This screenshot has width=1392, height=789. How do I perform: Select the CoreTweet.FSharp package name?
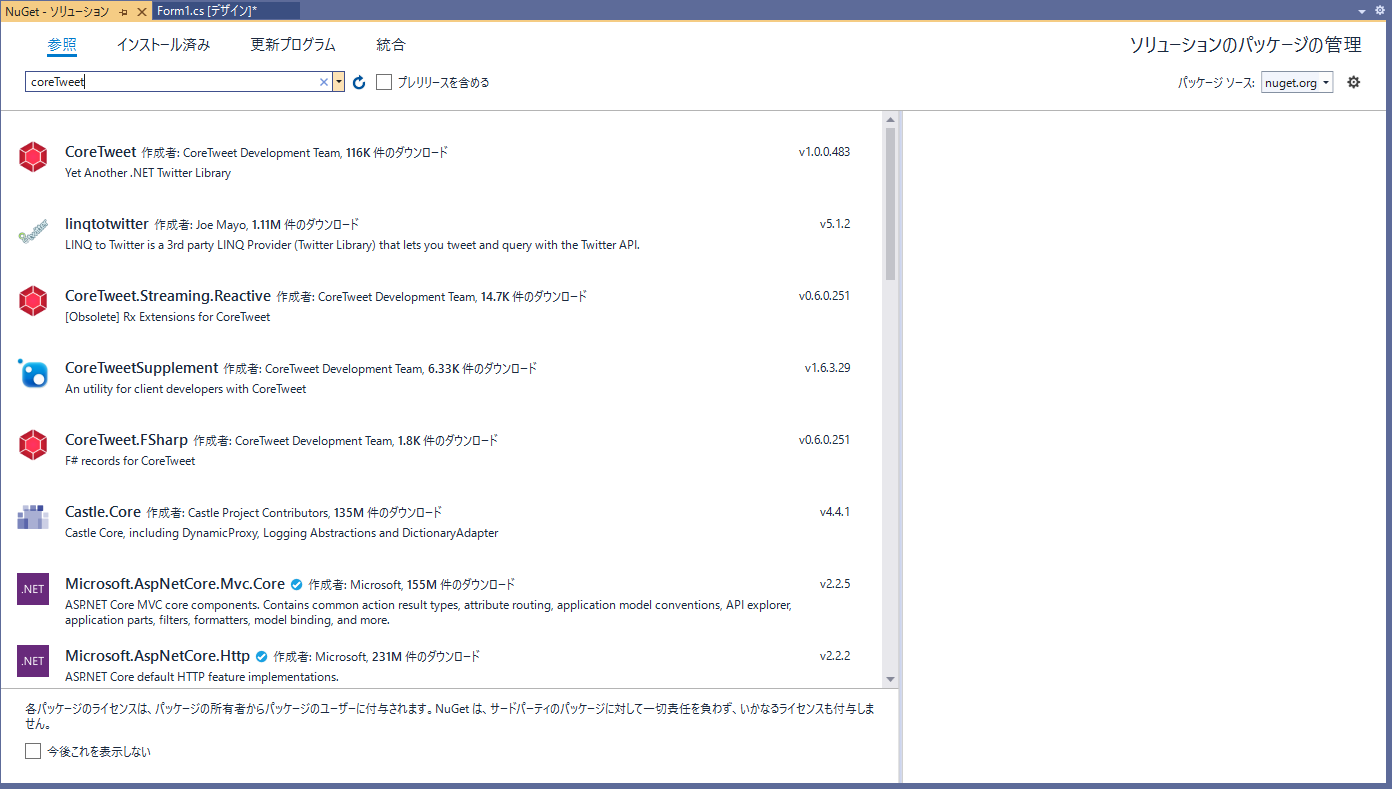126,440
